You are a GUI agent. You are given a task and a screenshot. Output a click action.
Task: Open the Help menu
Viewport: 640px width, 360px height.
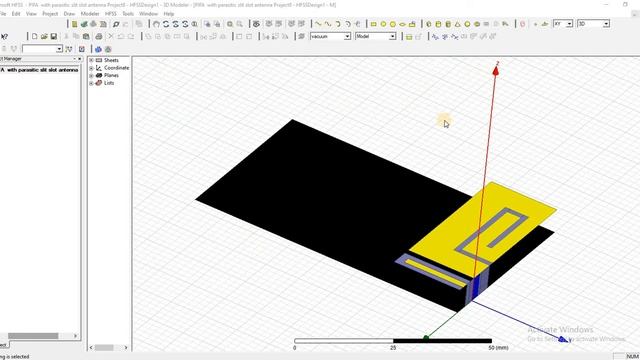(x=169, y=13)
